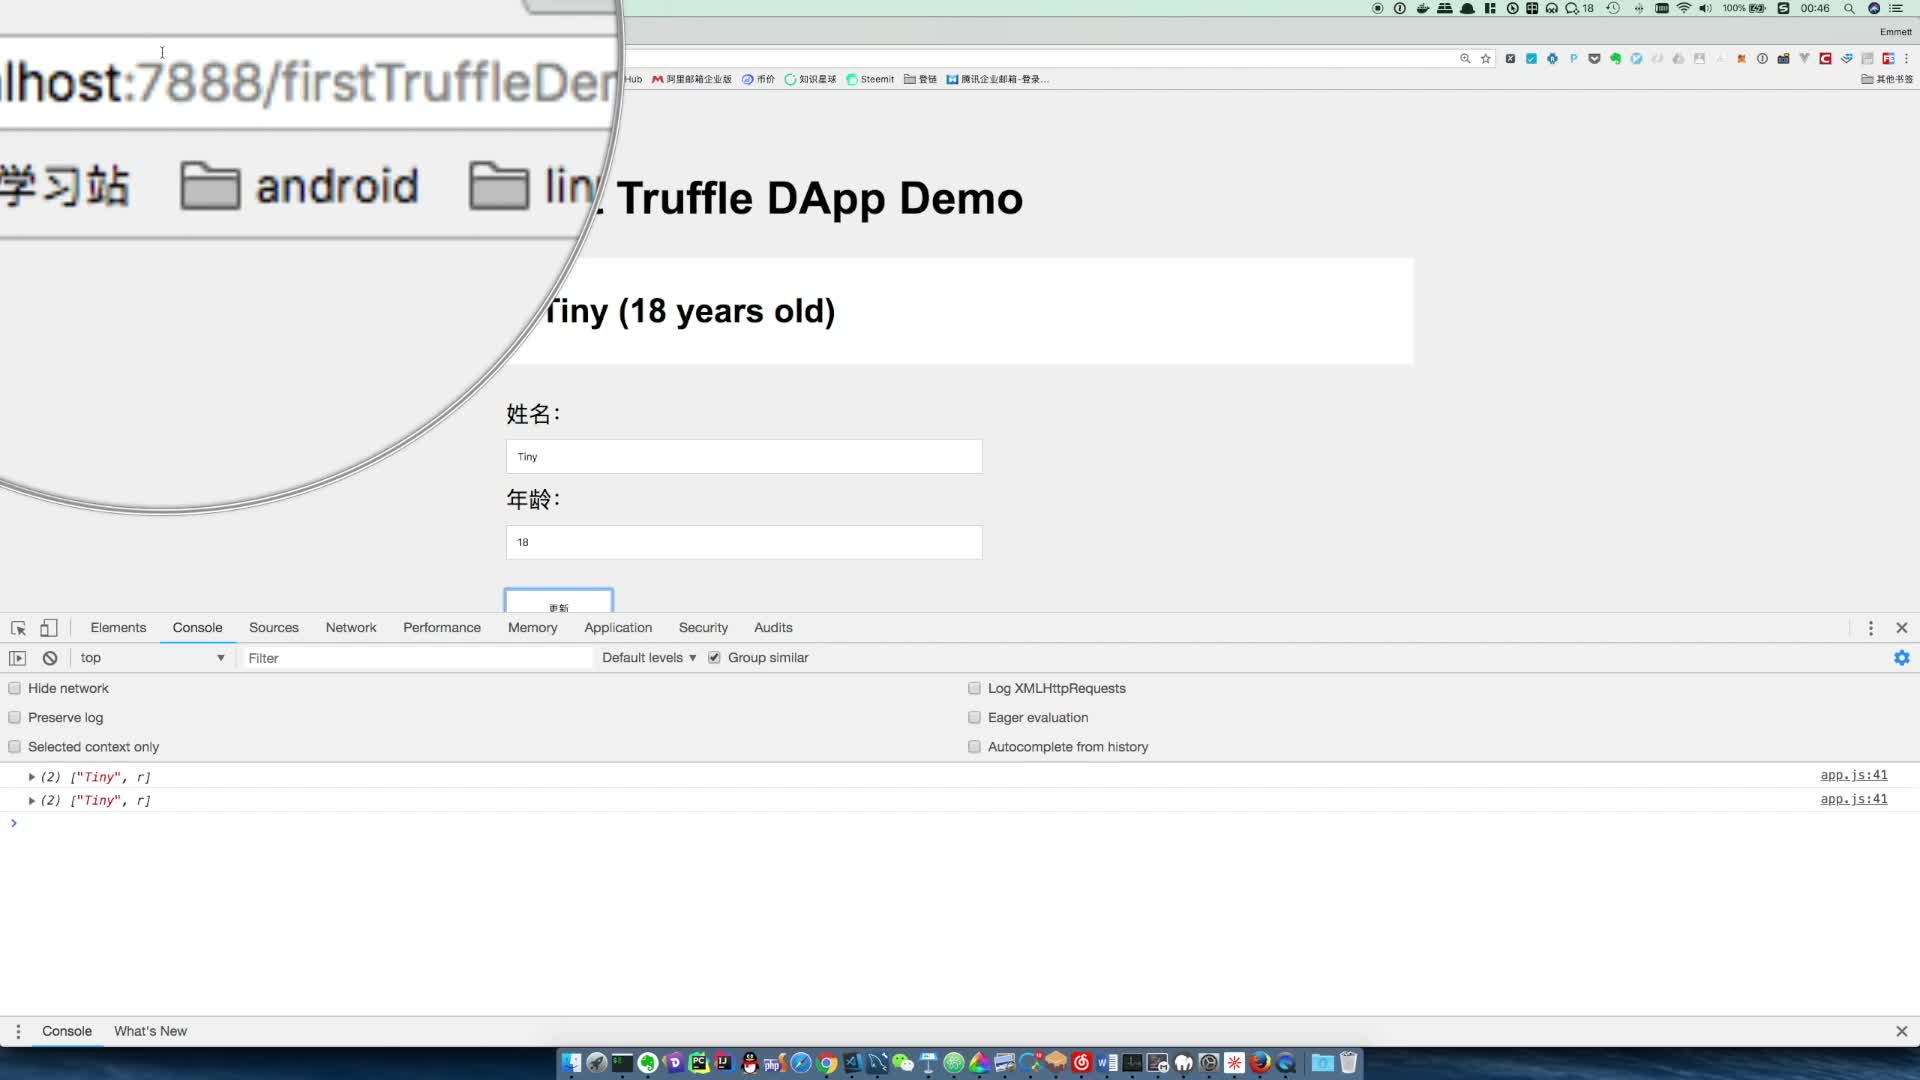Click the 年龄 input field with 18
Image resolution: width=1920 pixels, height=1080 pixels.
[744, 542]
